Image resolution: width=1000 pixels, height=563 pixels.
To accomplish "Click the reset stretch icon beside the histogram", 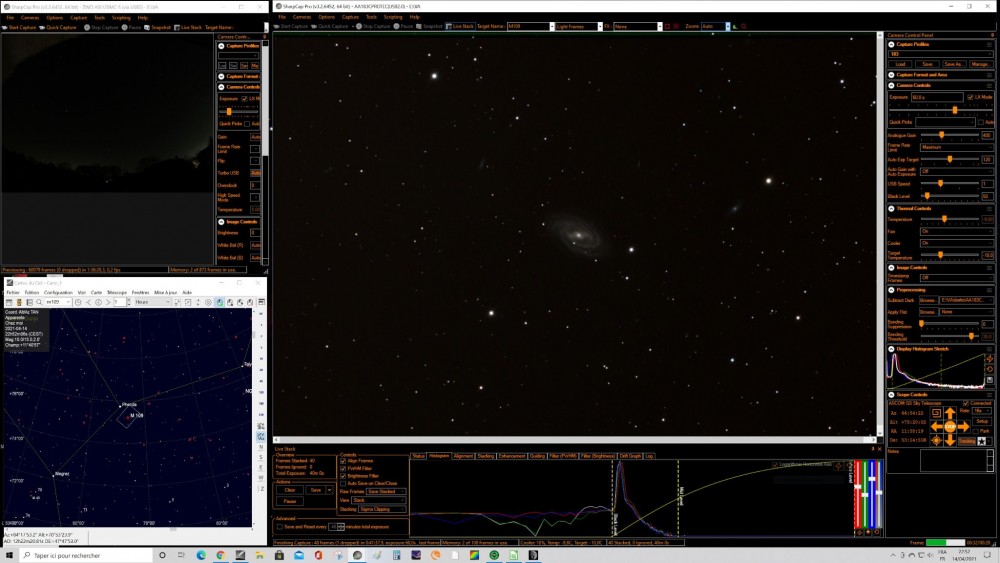I will click(x=990, y=369).
